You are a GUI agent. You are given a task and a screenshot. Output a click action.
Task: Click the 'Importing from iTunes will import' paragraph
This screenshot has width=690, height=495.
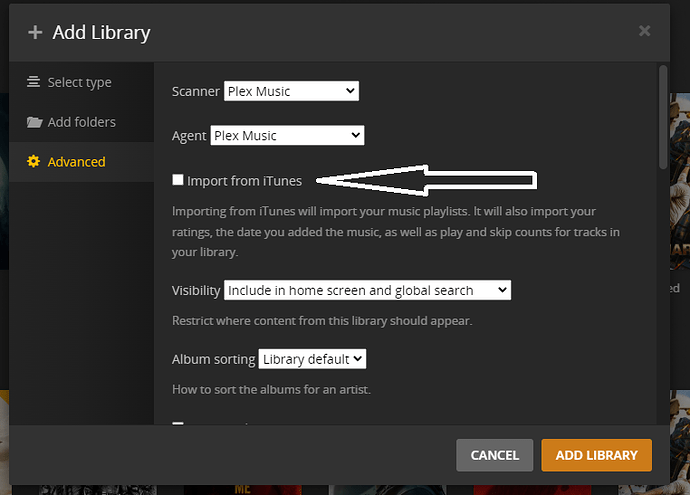click(x=396, y=232)
